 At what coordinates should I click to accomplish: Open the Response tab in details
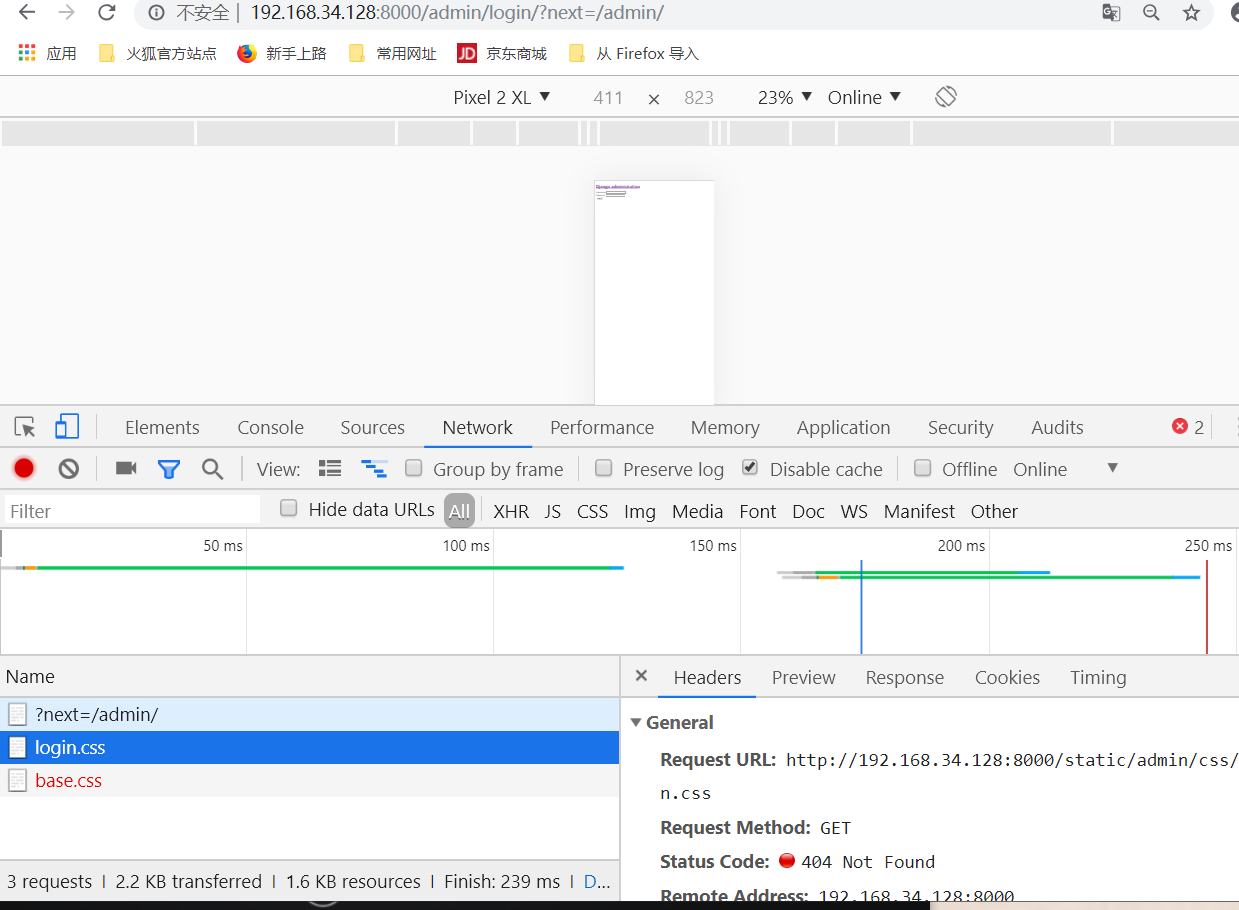[x=904, y=677]
